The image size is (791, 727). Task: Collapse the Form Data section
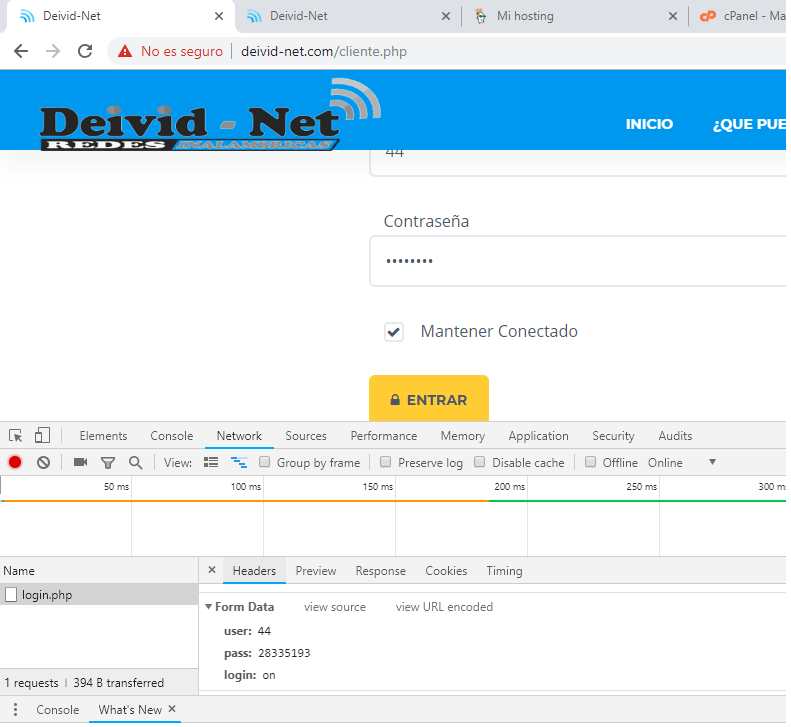(209, 607)
